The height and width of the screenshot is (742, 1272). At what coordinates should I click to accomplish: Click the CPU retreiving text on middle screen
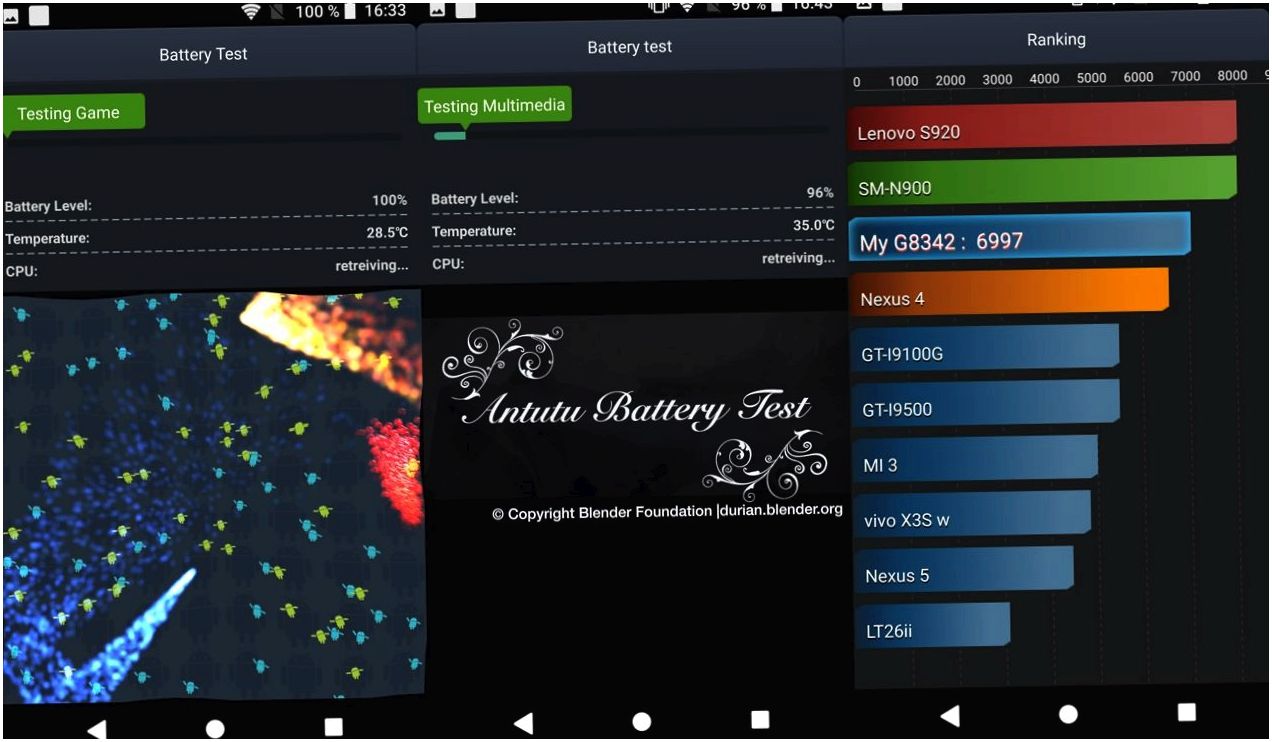798,258
